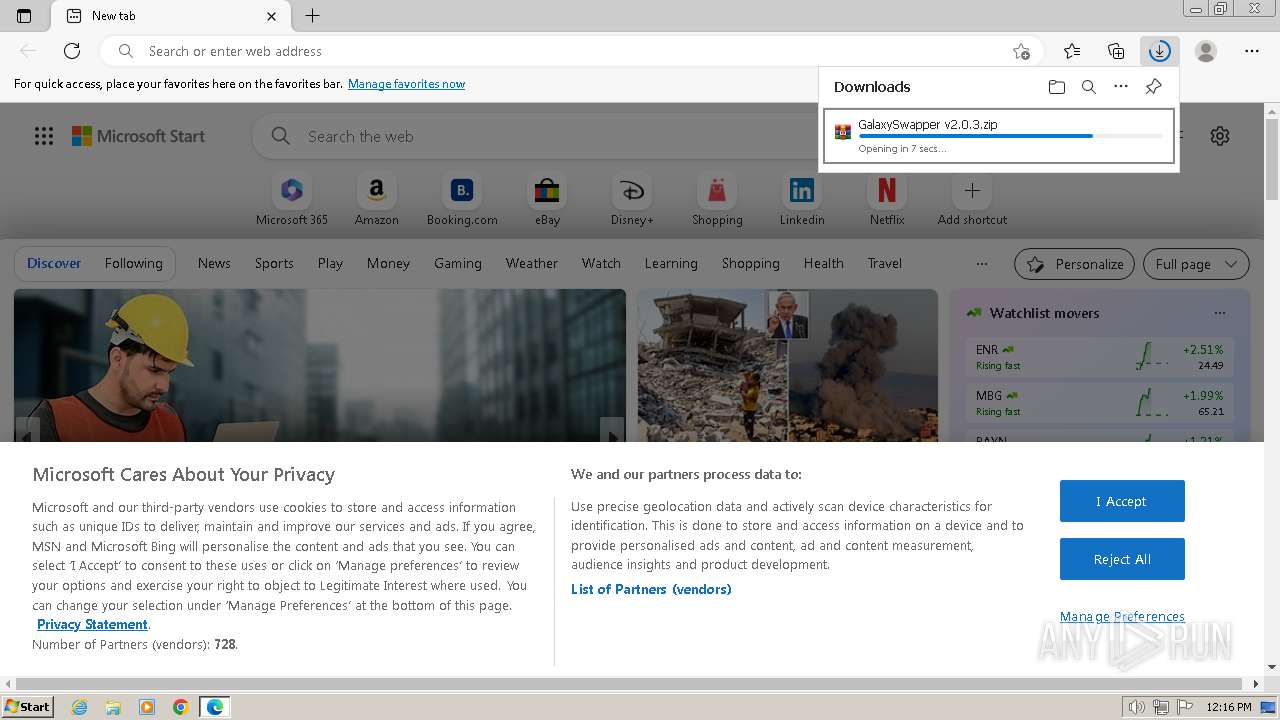This screenshot has width=1280, height=720.
Task: Open the Microsoft apps grid launcher
Action: pyautogui.click(x=44, y=136)
